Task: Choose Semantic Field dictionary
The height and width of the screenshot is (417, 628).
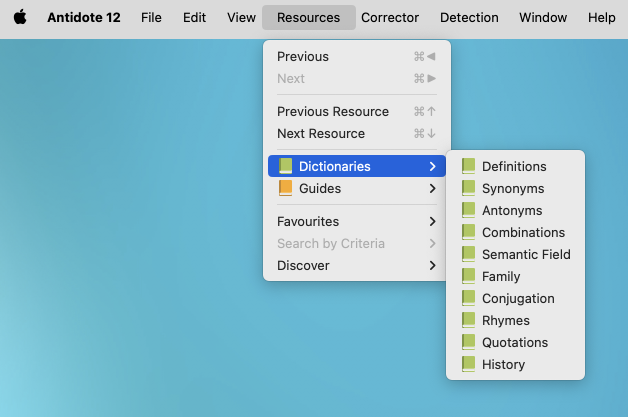Action: tap(526, 254)
